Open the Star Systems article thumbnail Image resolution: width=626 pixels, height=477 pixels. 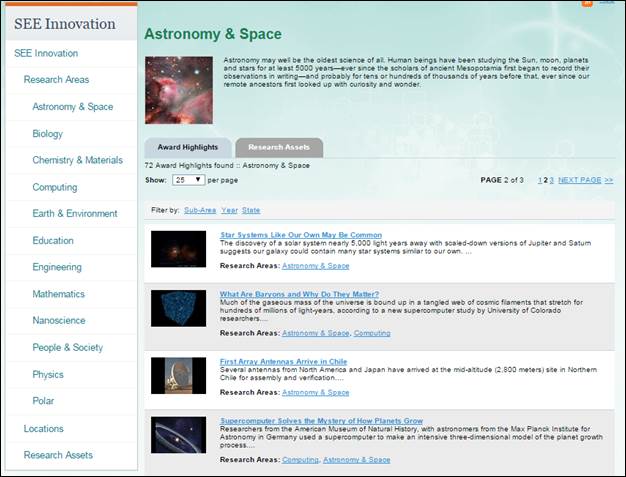pos(178,249)
